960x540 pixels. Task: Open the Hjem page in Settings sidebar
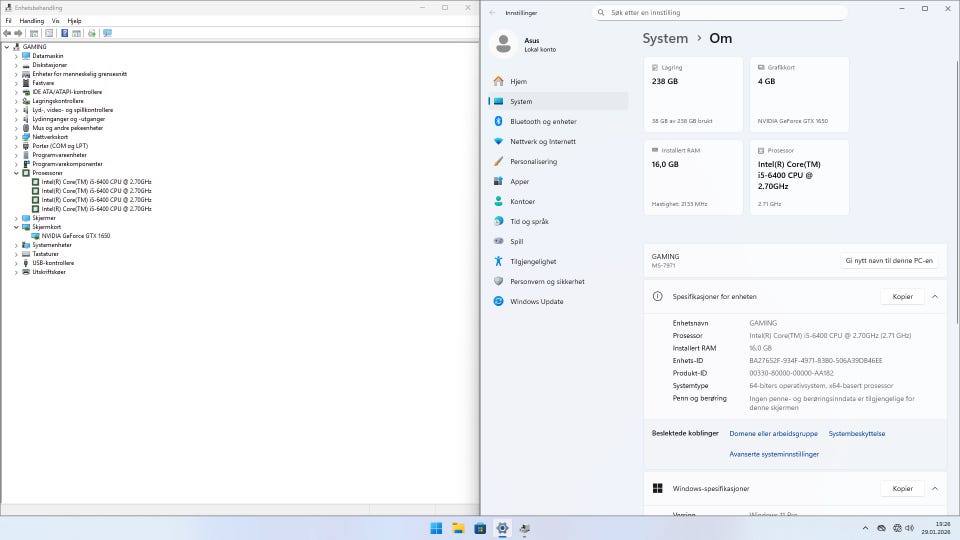tap(558, 81)
